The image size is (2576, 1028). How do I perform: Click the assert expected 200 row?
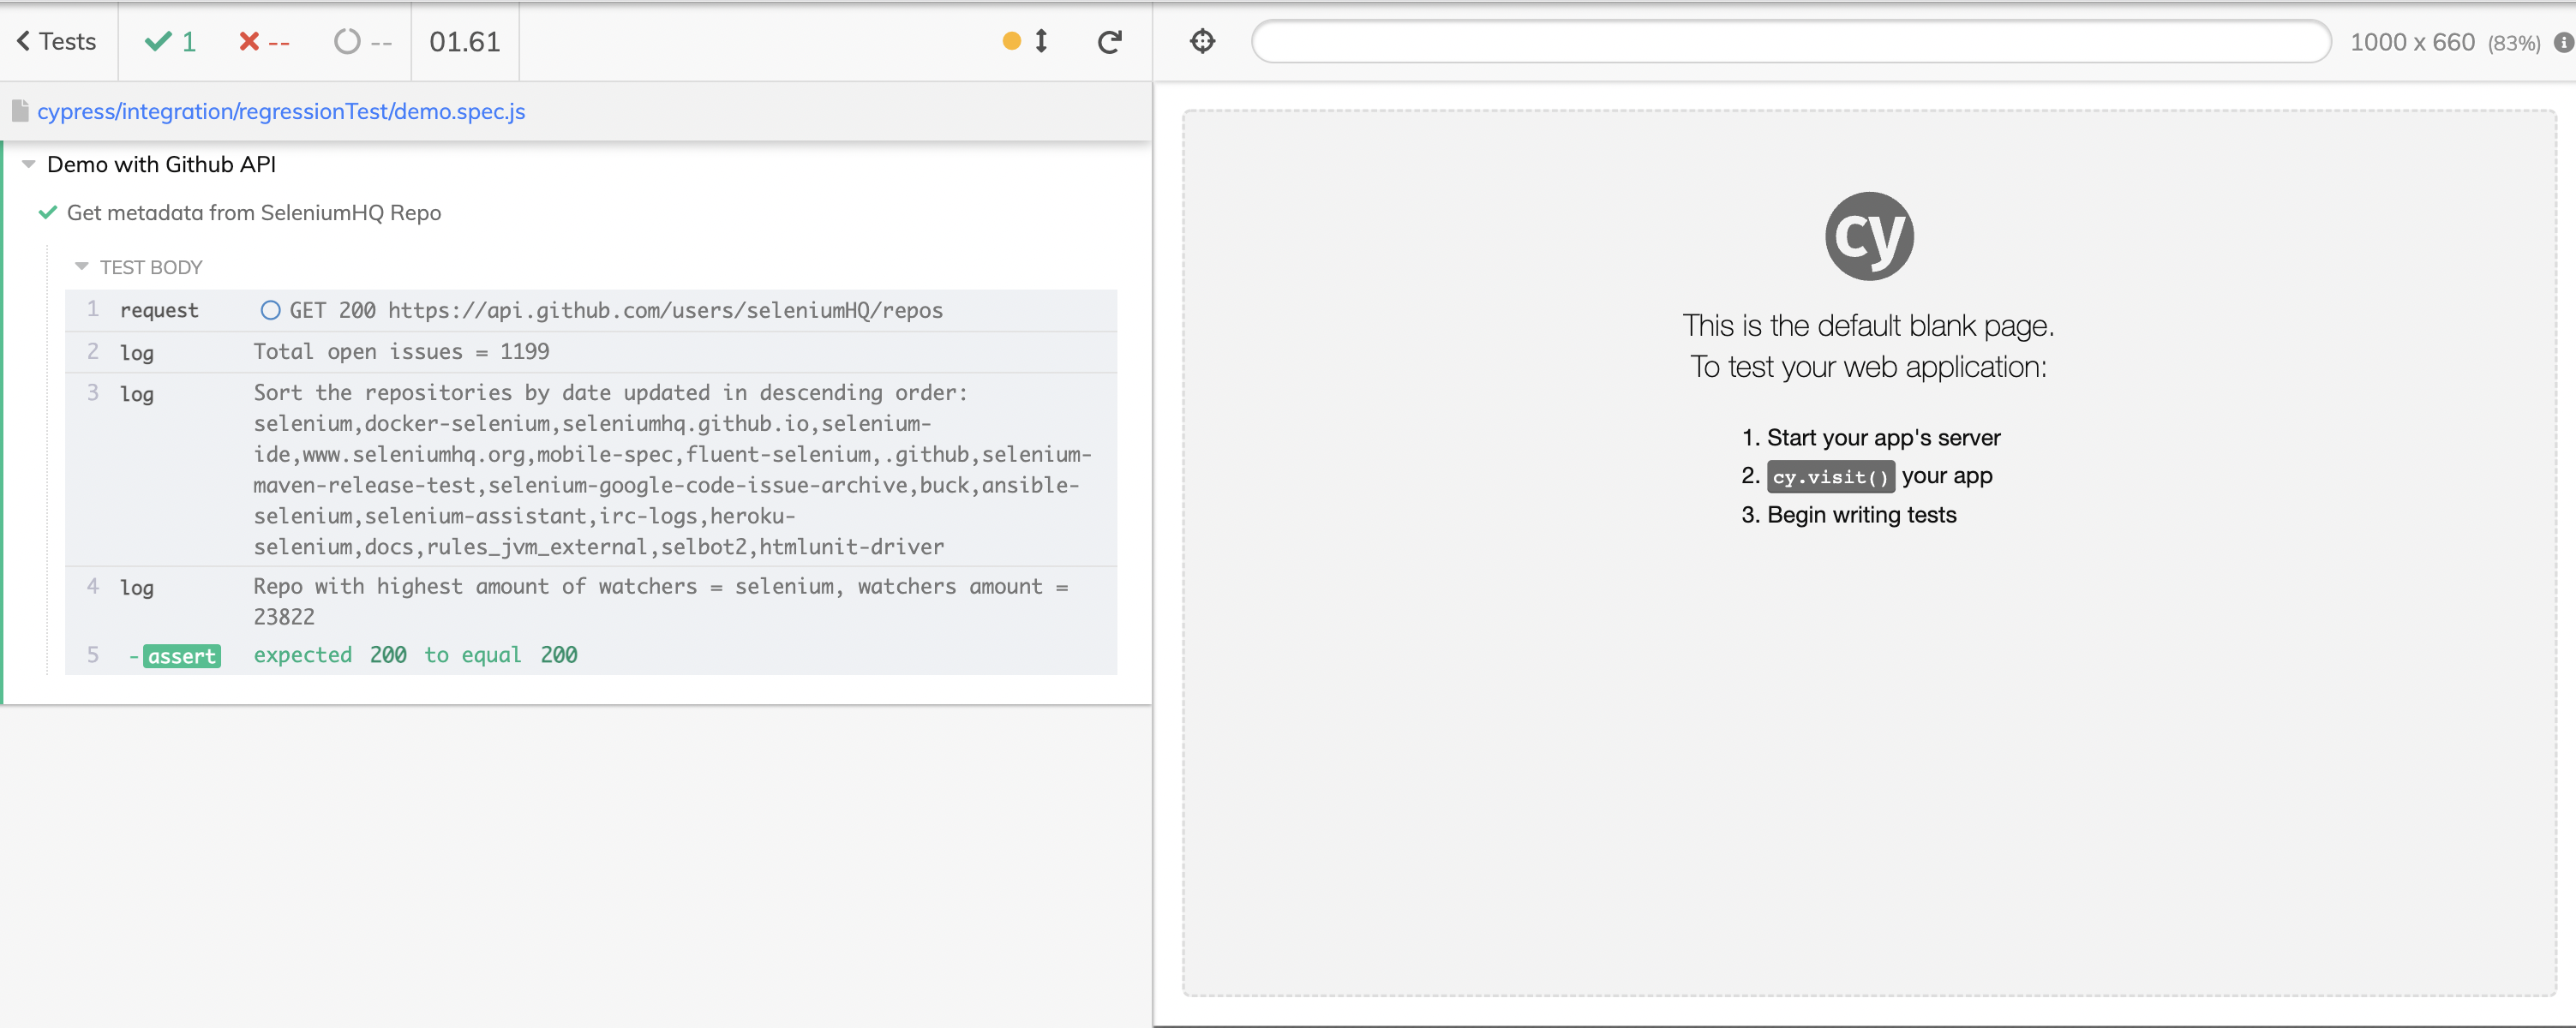click(590, 655)
